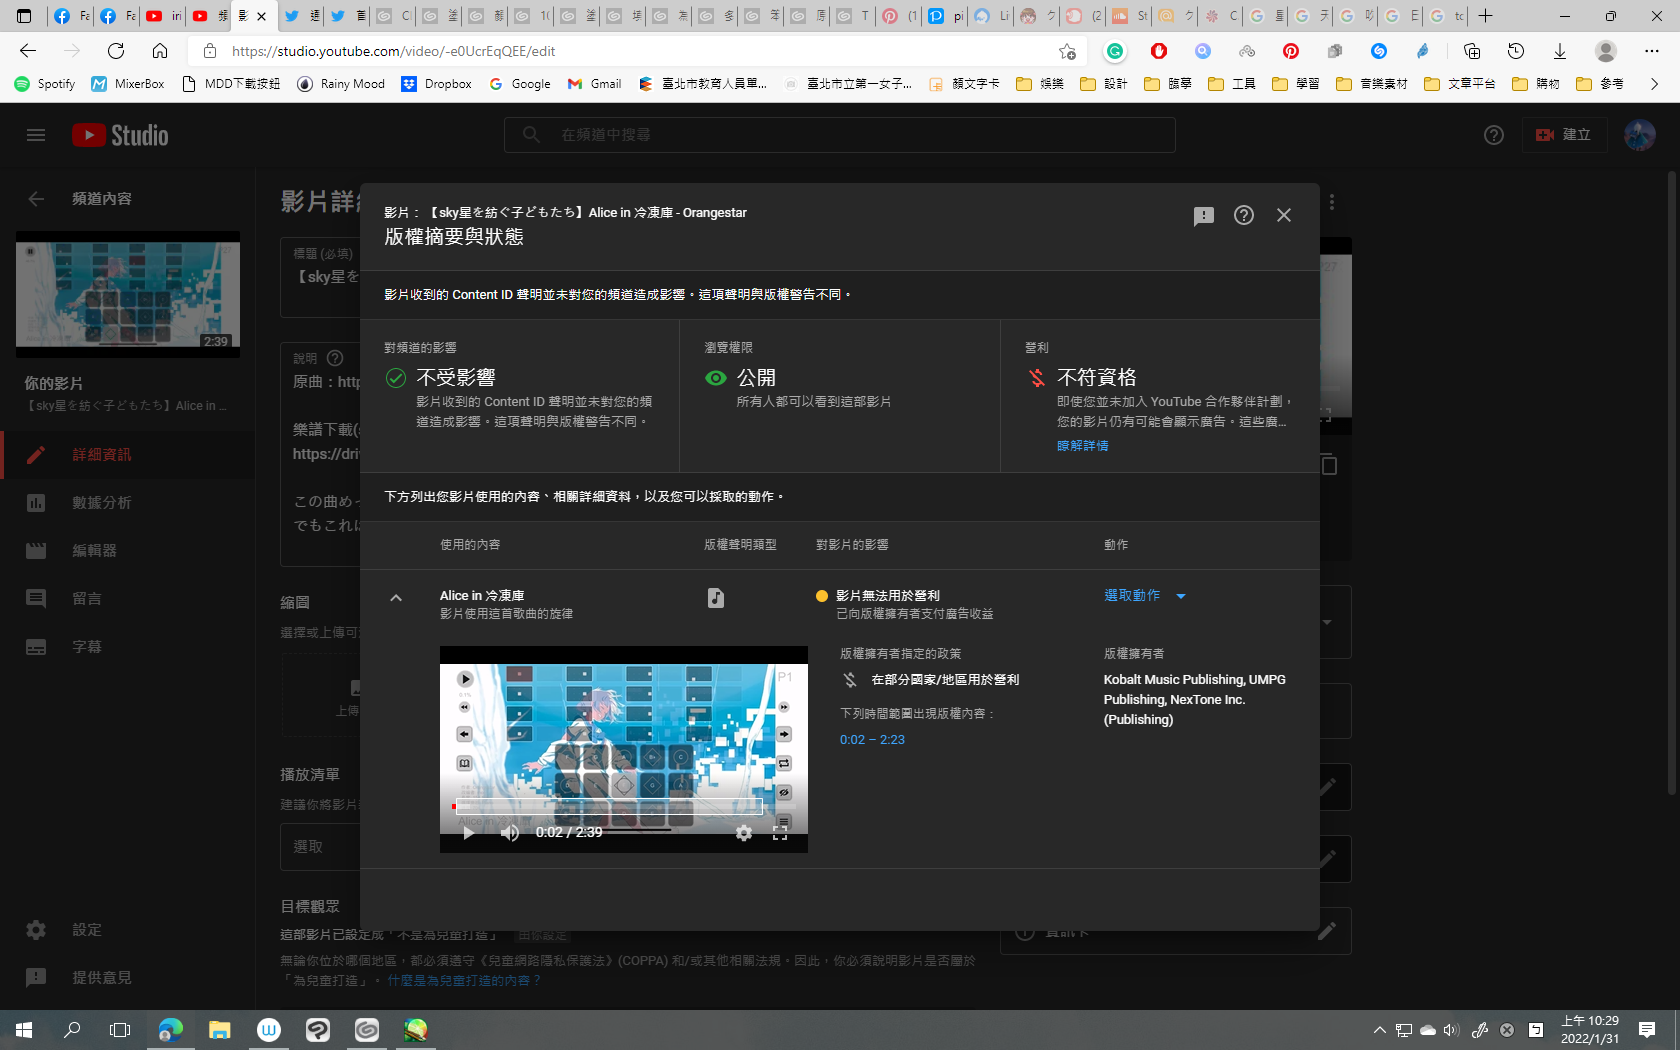Click the 在部分國家/地區用於營利 policy text
This screenshot has height=1050, width=1680.
coord(945,680)
